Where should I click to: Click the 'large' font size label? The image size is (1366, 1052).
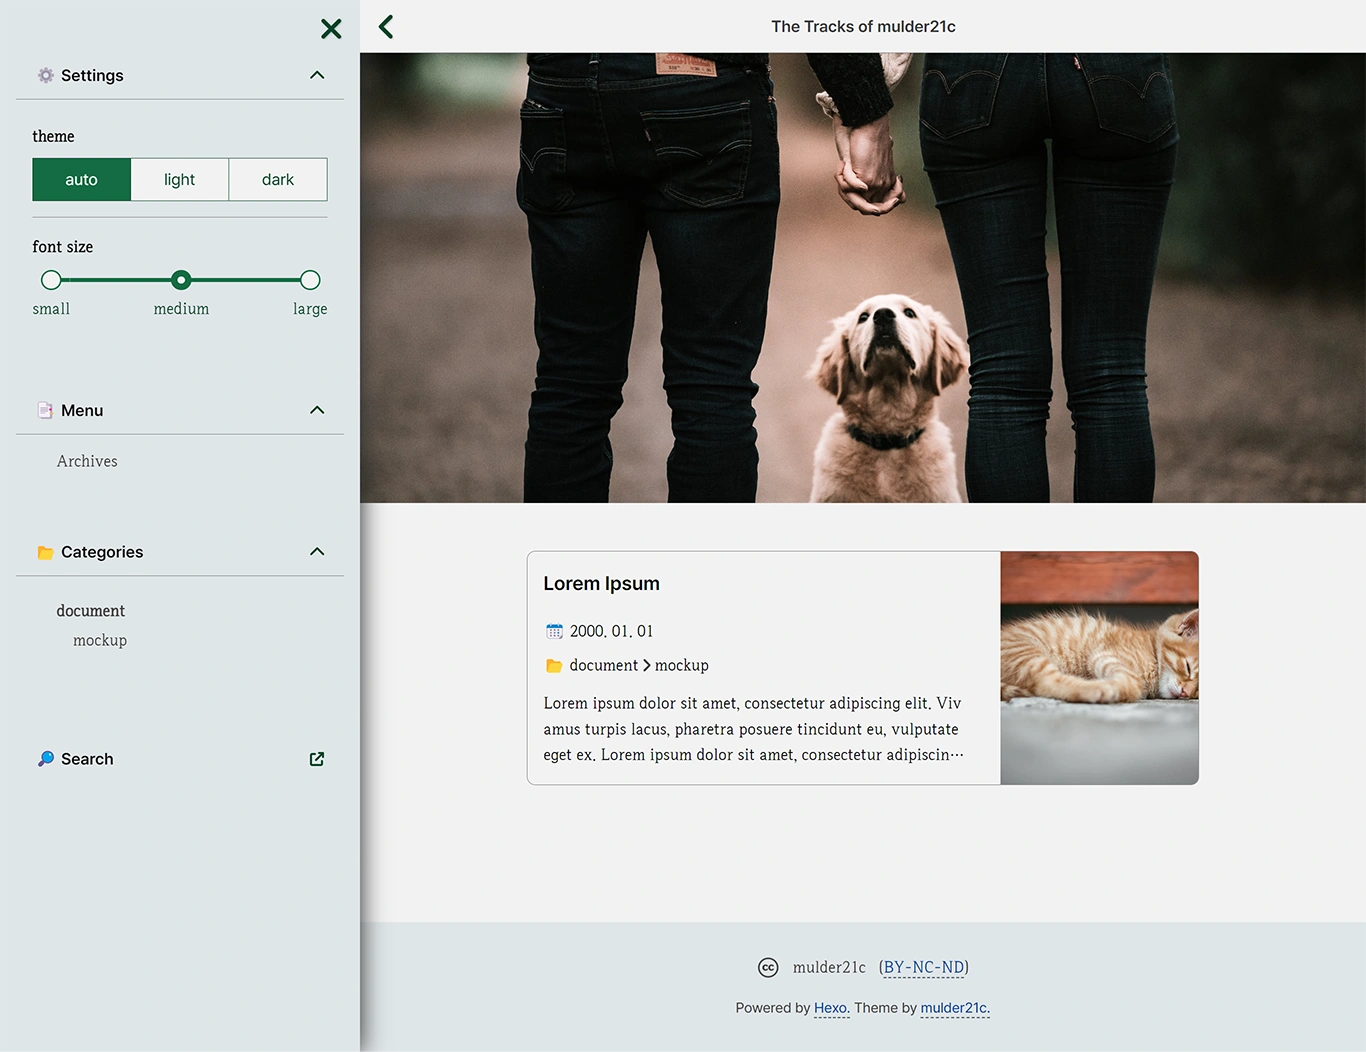310,309
